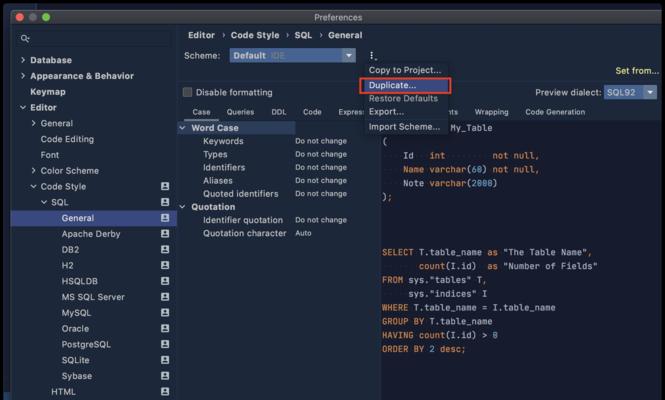Screen dimensions: 665x400
Task: Click project-level icon beside SQLite
Action: 165,360
